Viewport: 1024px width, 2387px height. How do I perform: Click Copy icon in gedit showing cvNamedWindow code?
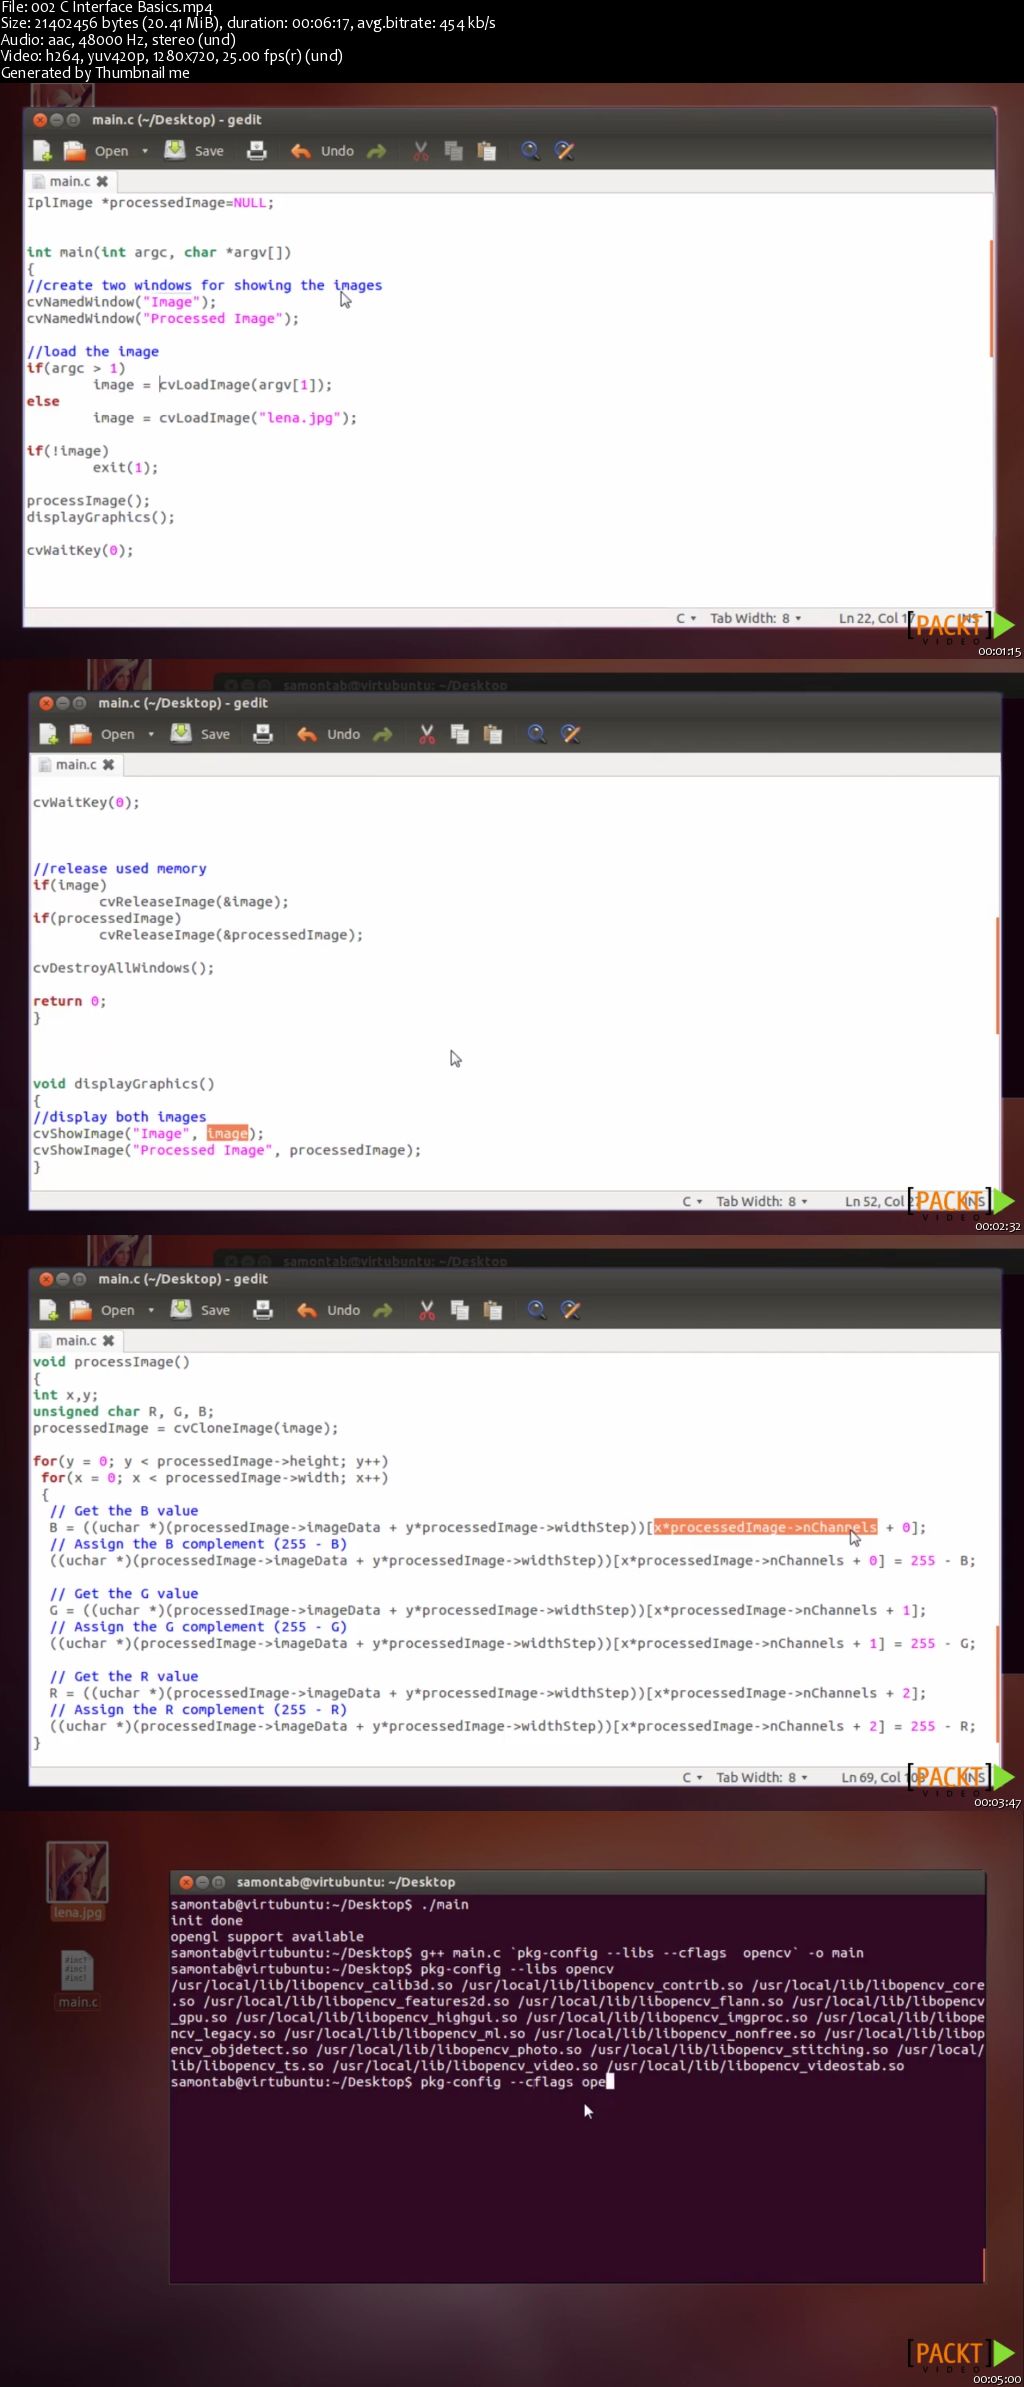pos(454,151)
